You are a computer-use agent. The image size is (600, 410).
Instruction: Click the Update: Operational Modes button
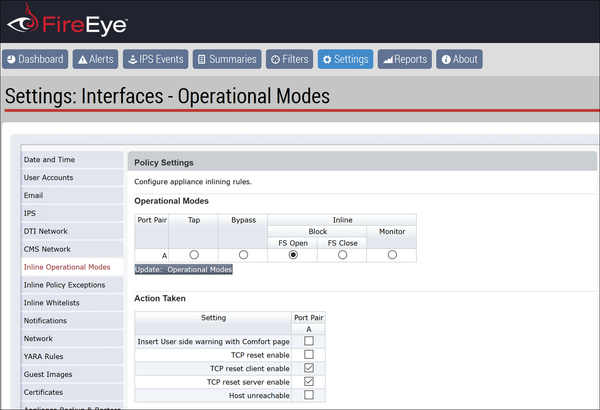184,270
